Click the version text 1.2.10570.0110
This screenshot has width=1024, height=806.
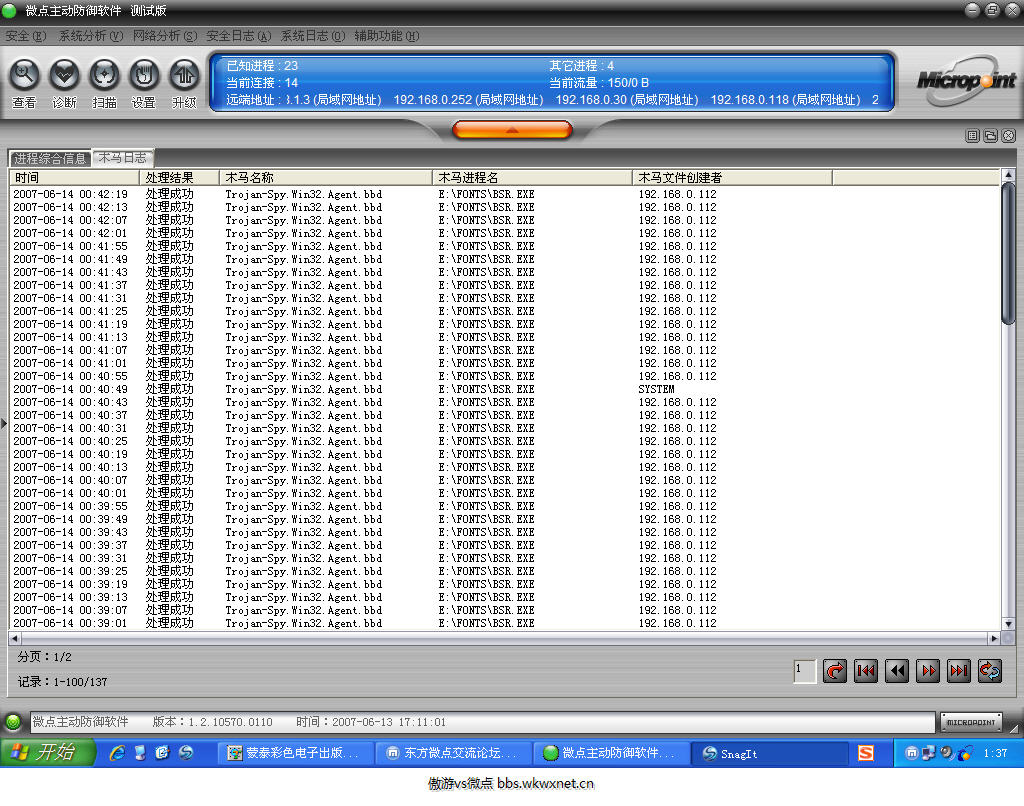(231, 722)
